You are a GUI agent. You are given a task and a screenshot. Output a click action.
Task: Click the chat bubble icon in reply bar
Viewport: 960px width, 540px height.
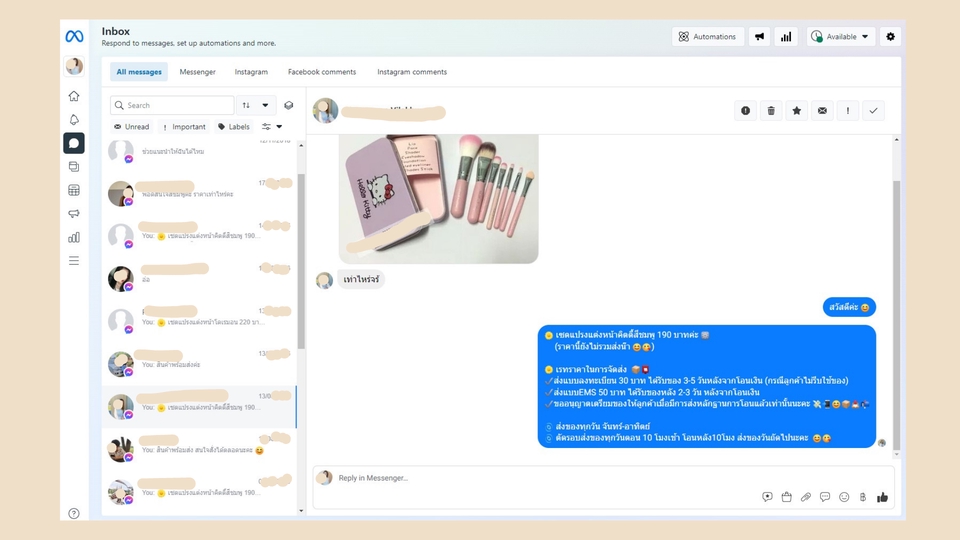[825, 497]
